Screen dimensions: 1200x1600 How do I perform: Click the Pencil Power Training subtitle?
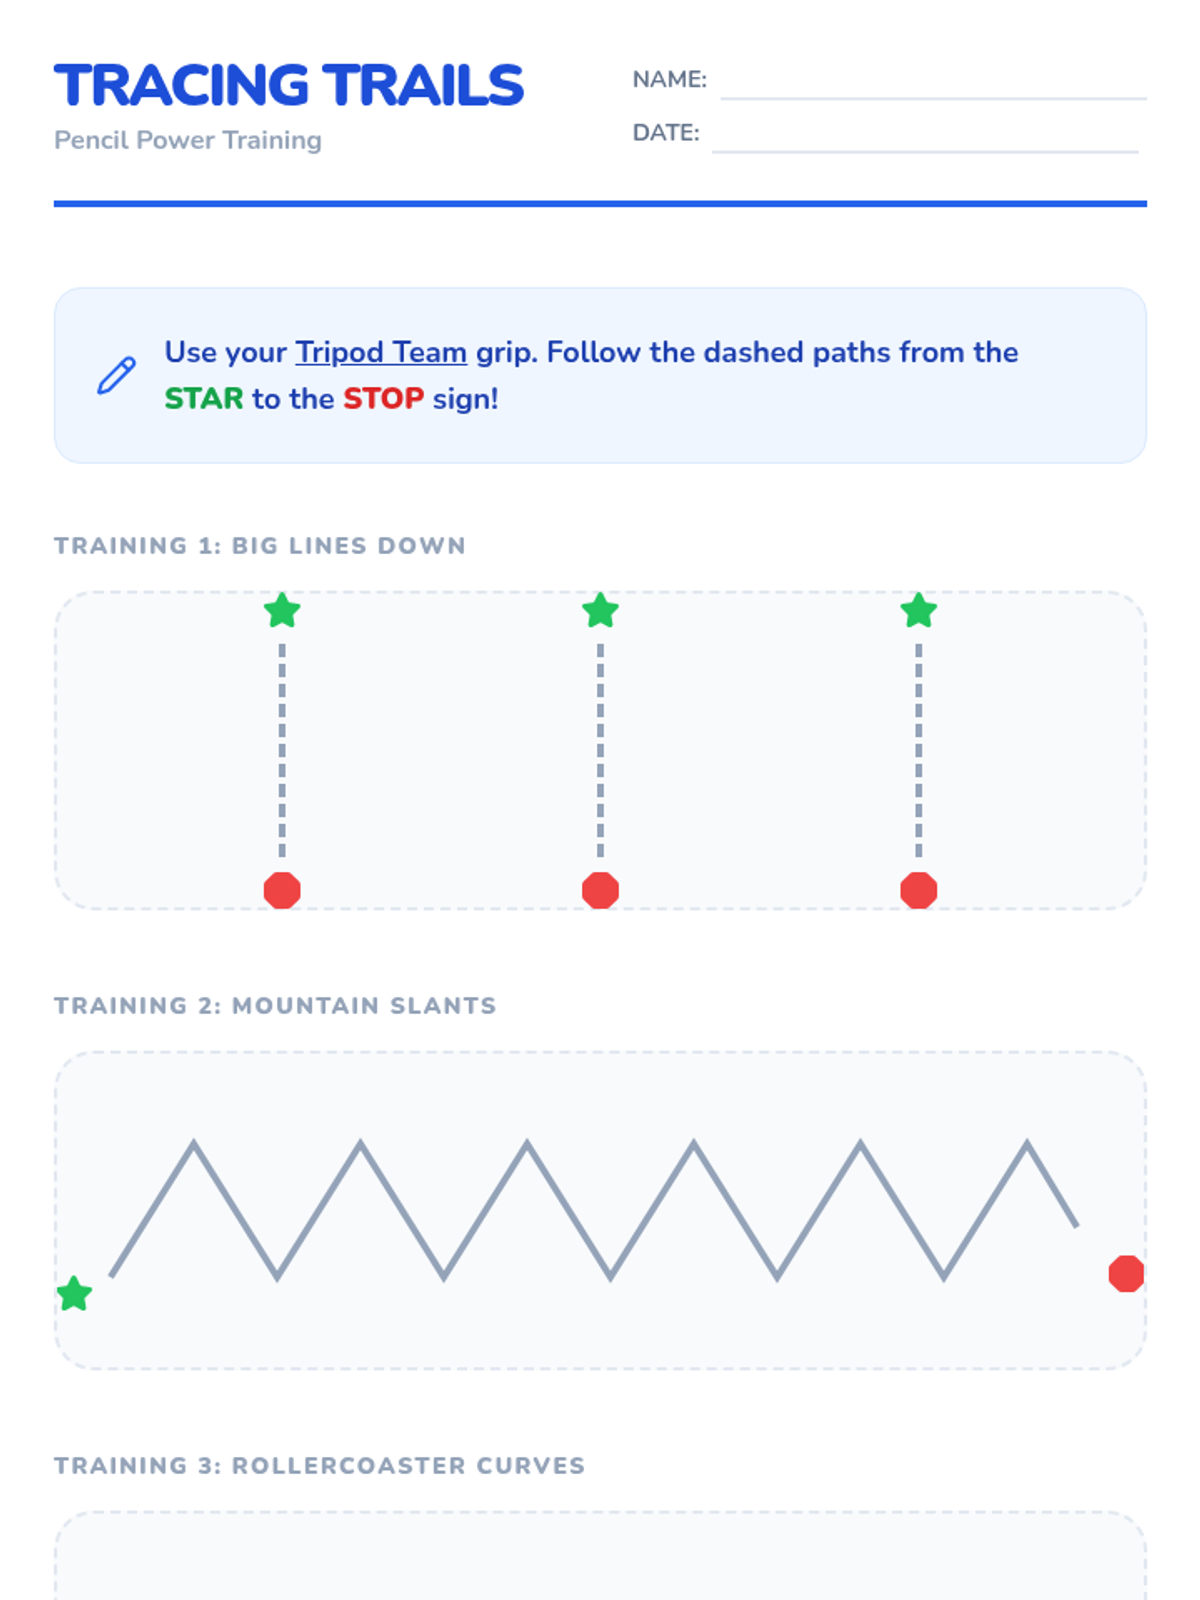[x=188, y=140]
